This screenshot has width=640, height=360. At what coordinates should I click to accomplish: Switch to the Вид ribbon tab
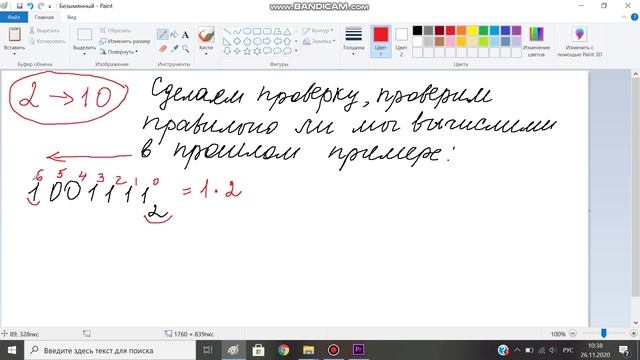tap(72, 17)
